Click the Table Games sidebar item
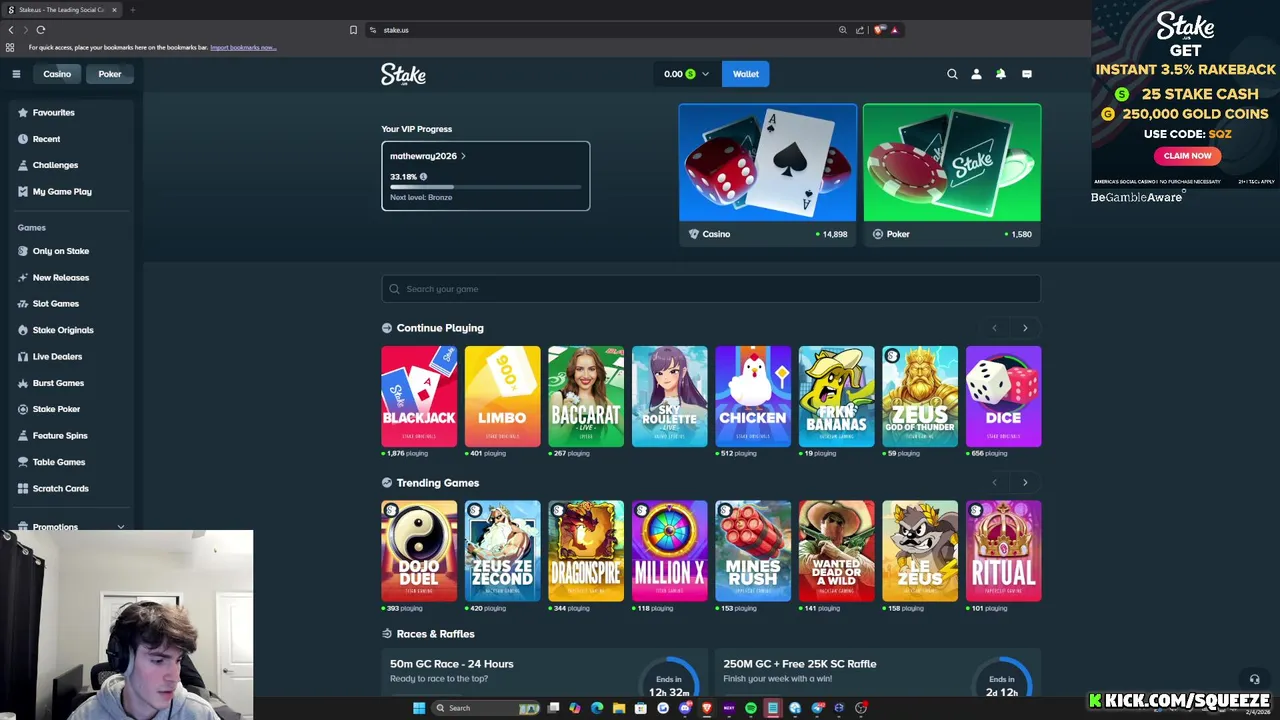 (70, 462)
